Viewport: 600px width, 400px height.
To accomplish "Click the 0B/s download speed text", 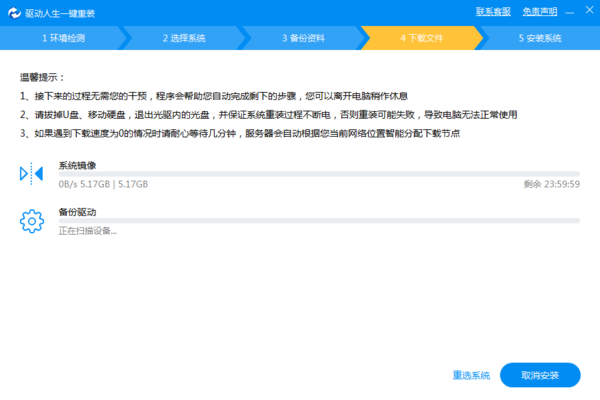I will click(x=69, y=185).
